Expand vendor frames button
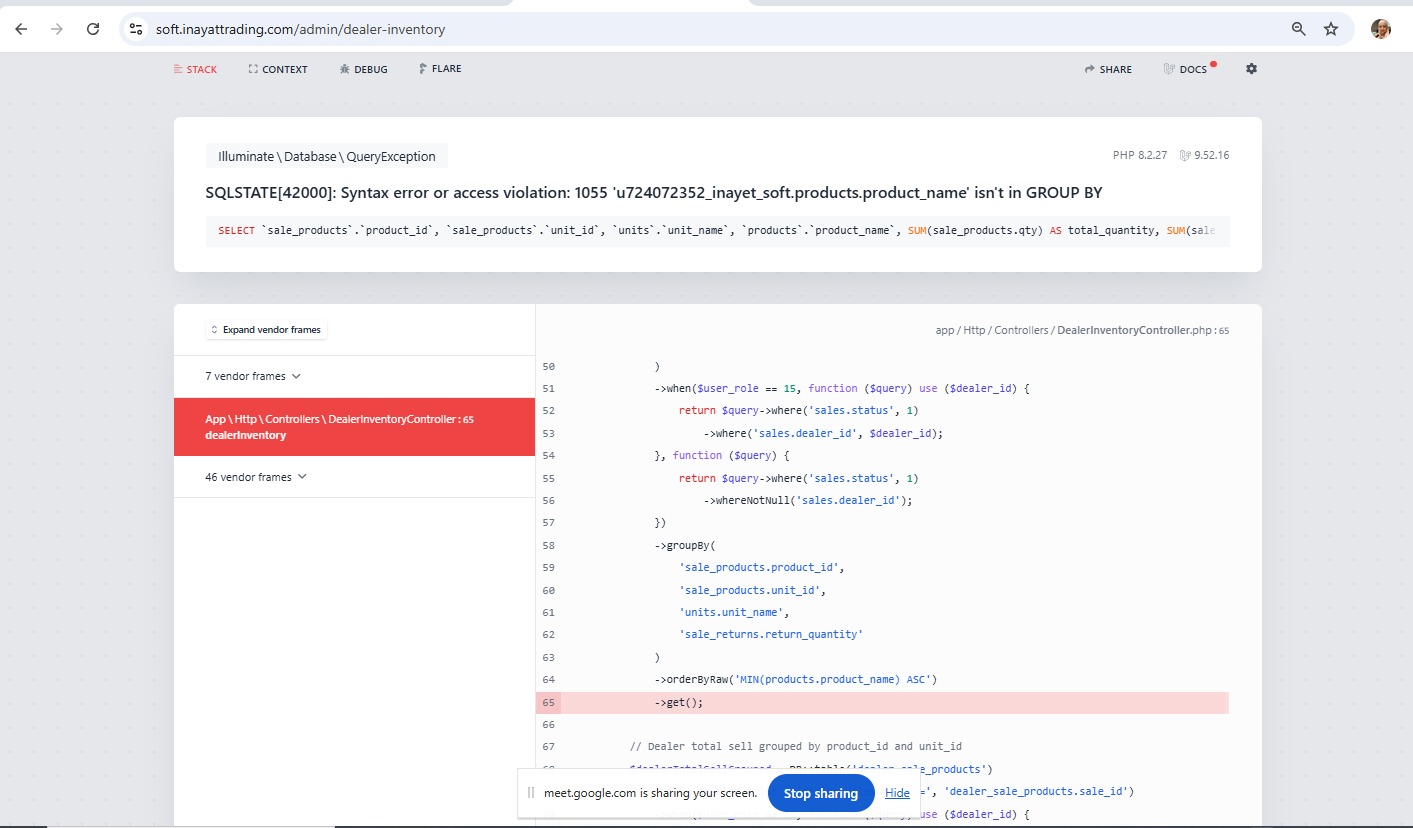 [266, 330]
